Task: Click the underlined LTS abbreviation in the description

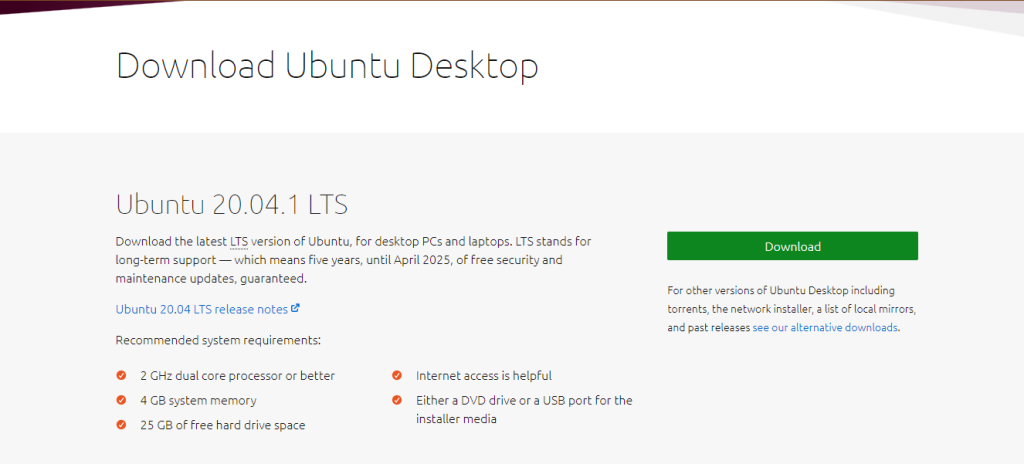Action: click(239, 242)
